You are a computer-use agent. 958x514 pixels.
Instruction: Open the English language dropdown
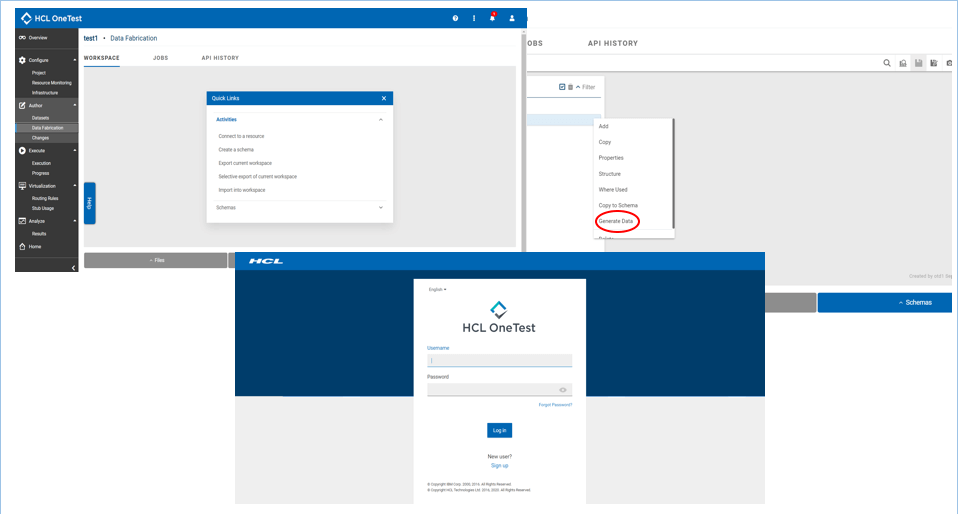coord(437,289)
